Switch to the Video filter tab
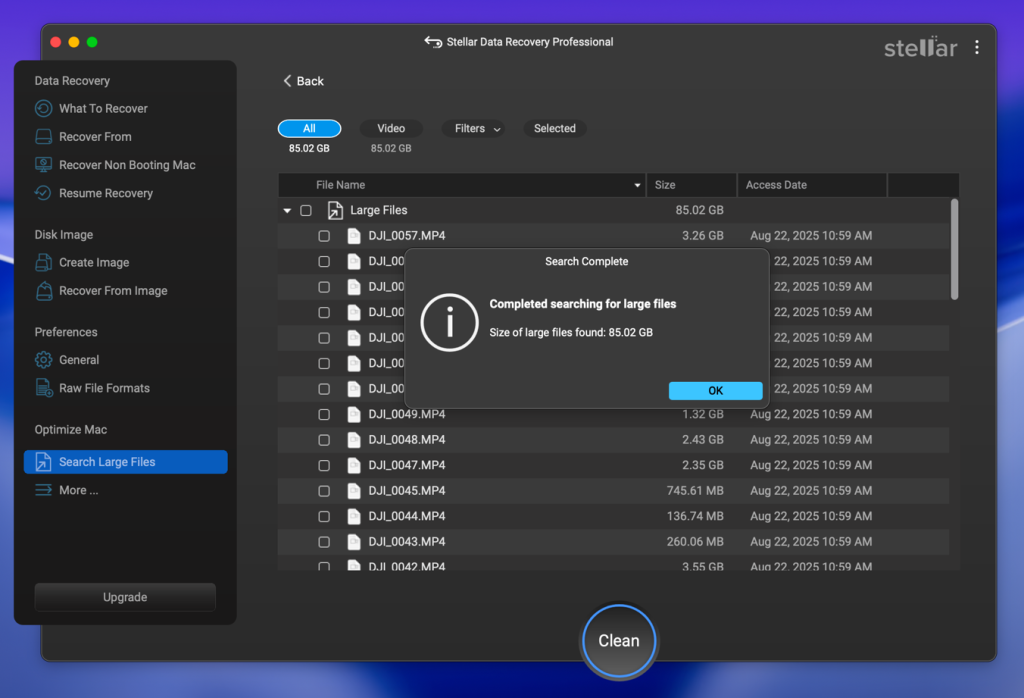The width and height of the screenshot is (1024, 698). [x=391, y=129]
